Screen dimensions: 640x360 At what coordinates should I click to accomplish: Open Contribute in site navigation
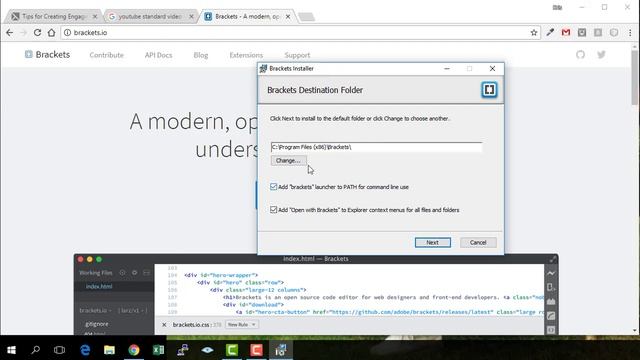(107, 55)
